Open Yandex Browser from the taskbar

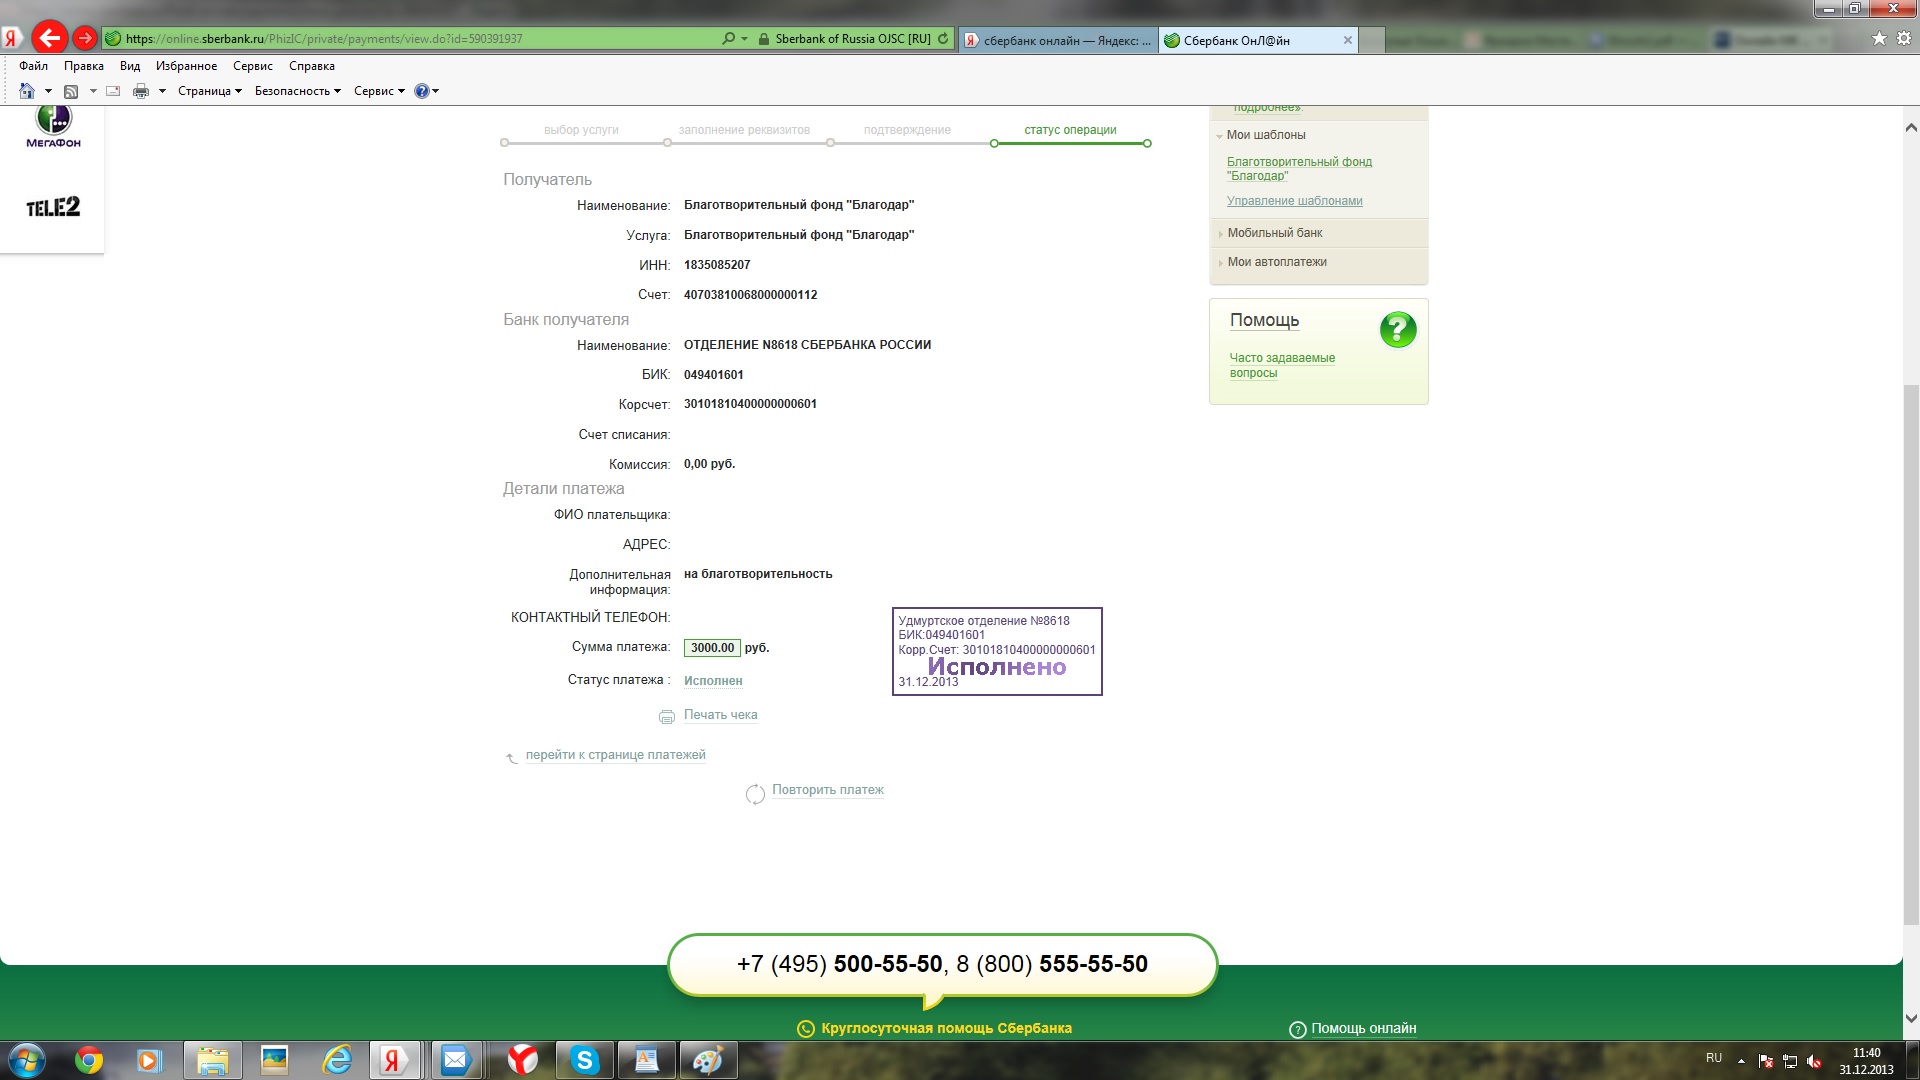pyautogui.click(x=522, y=1060)
